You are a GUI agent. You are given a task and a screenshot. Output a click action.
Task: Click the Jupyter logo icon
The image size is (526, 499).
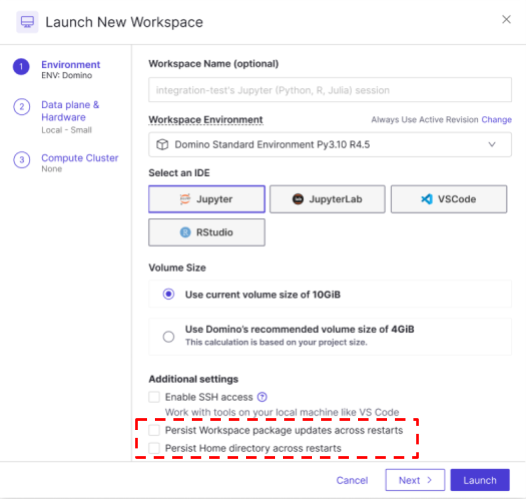(x=185, y=199)
